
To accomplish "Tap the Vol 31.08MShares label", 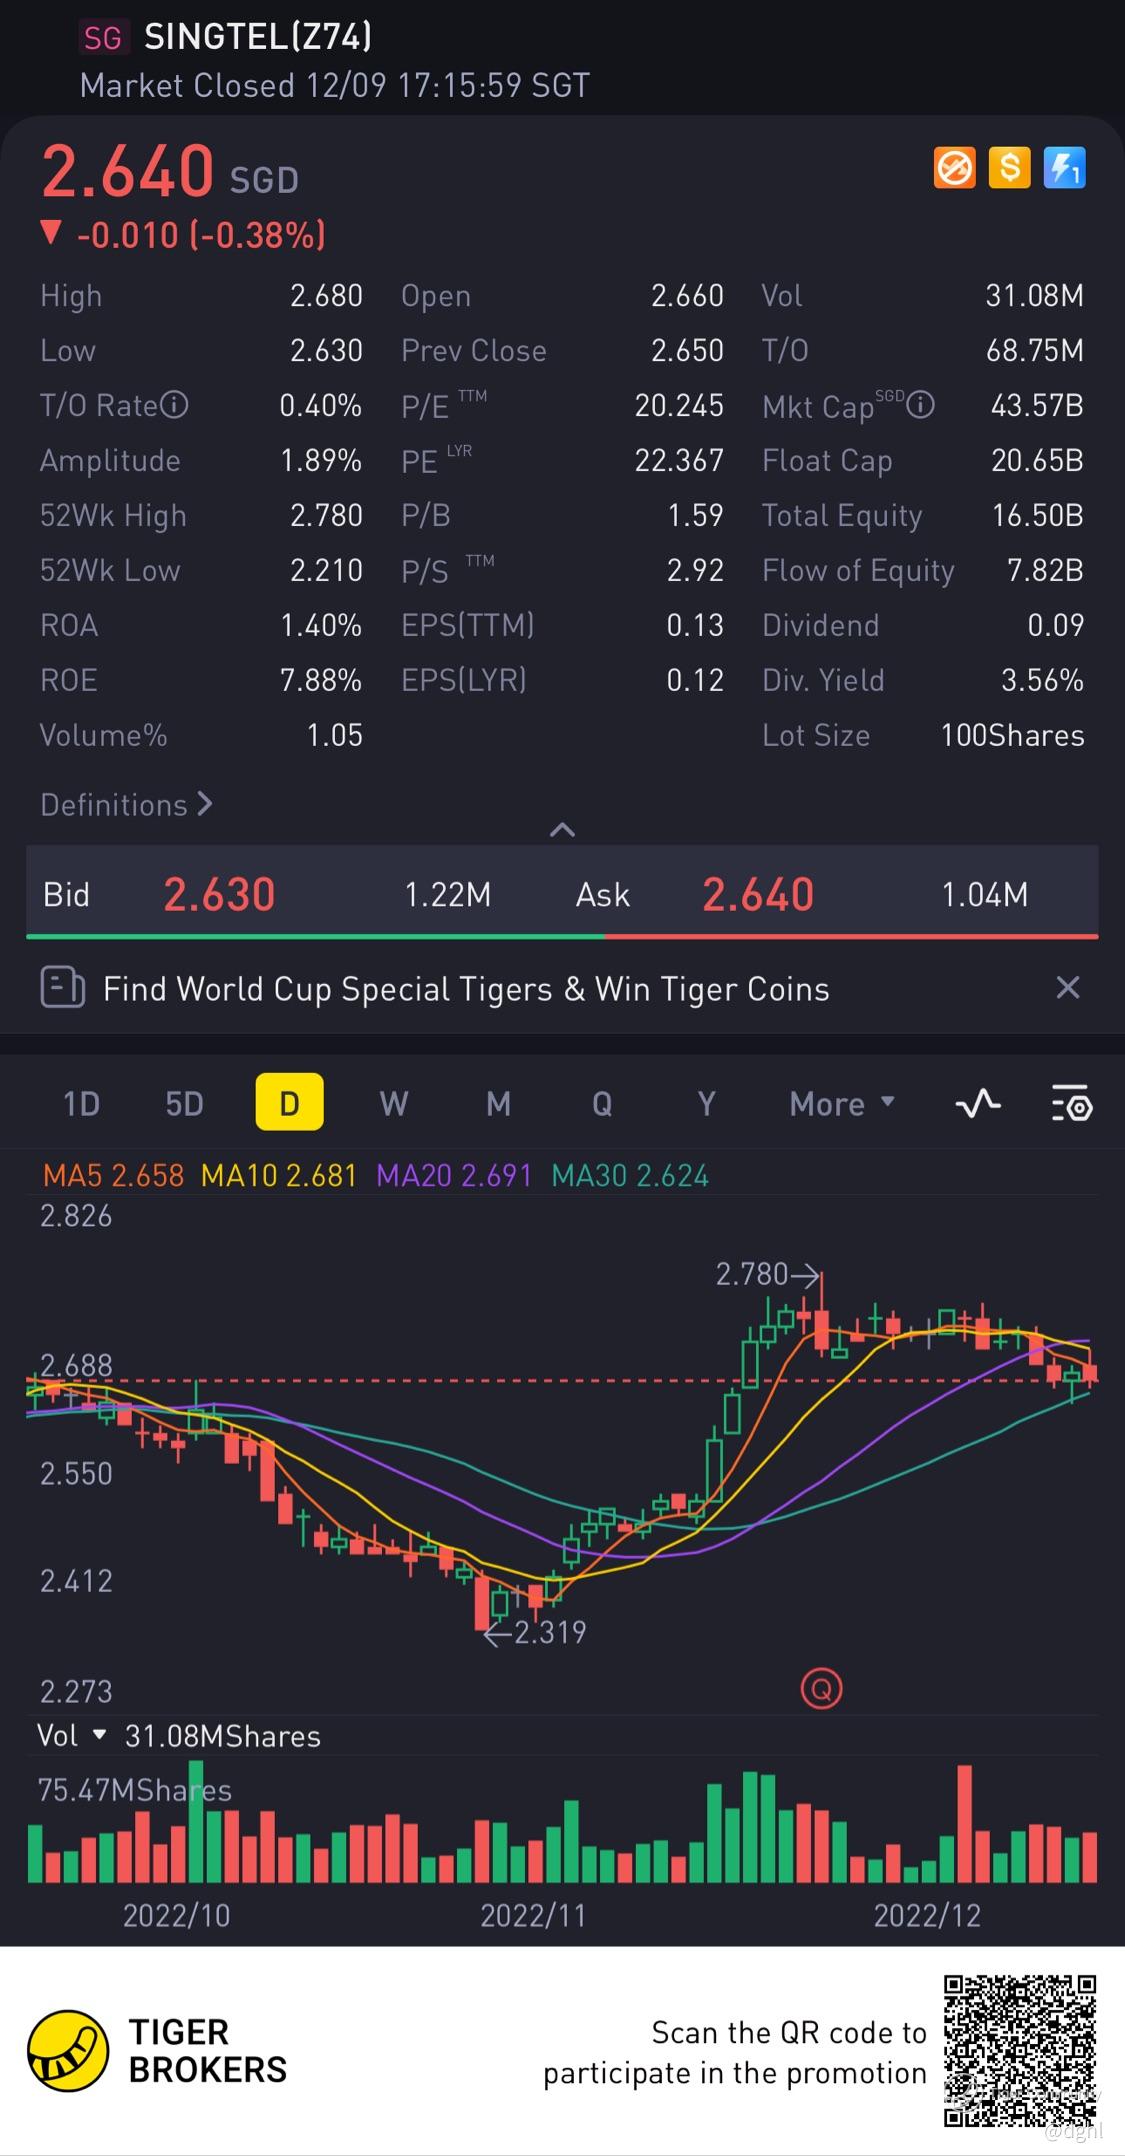I will tap(222, 1736).
